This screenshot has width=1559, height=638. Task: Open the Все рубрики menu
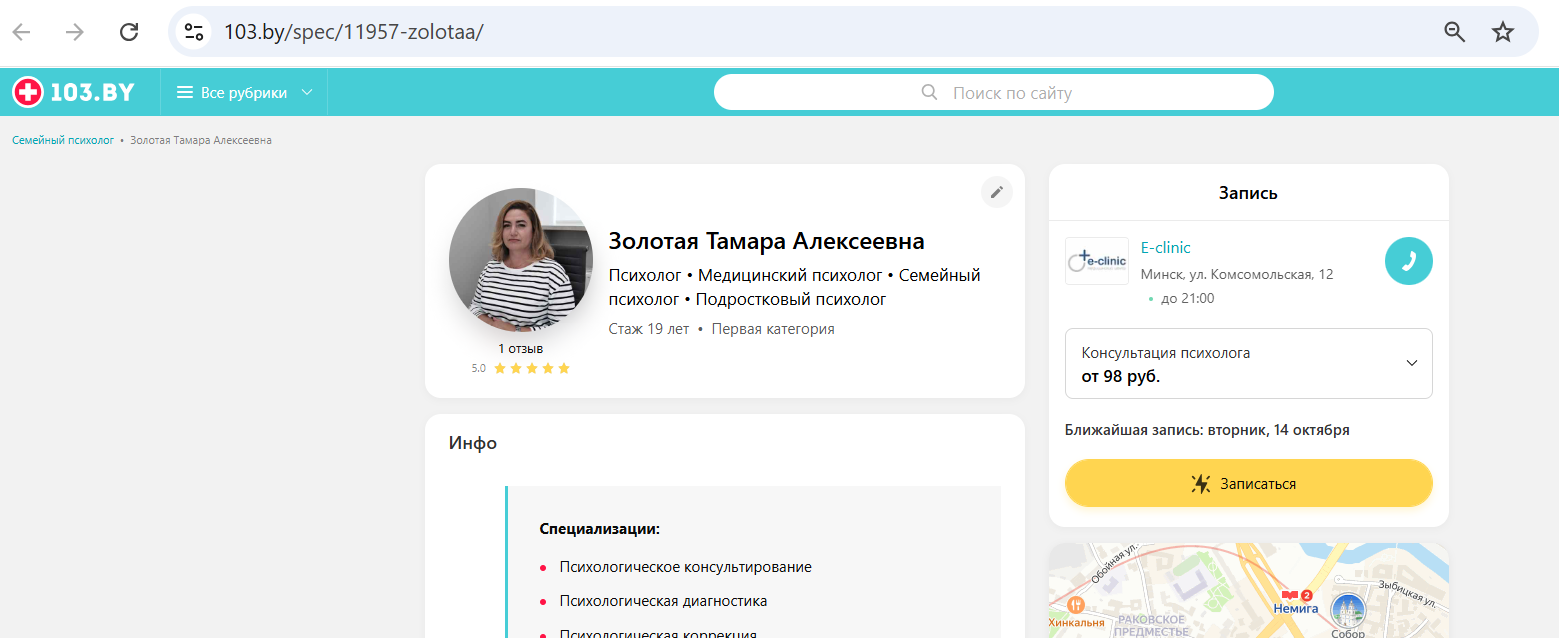click(x=245, y=93)
